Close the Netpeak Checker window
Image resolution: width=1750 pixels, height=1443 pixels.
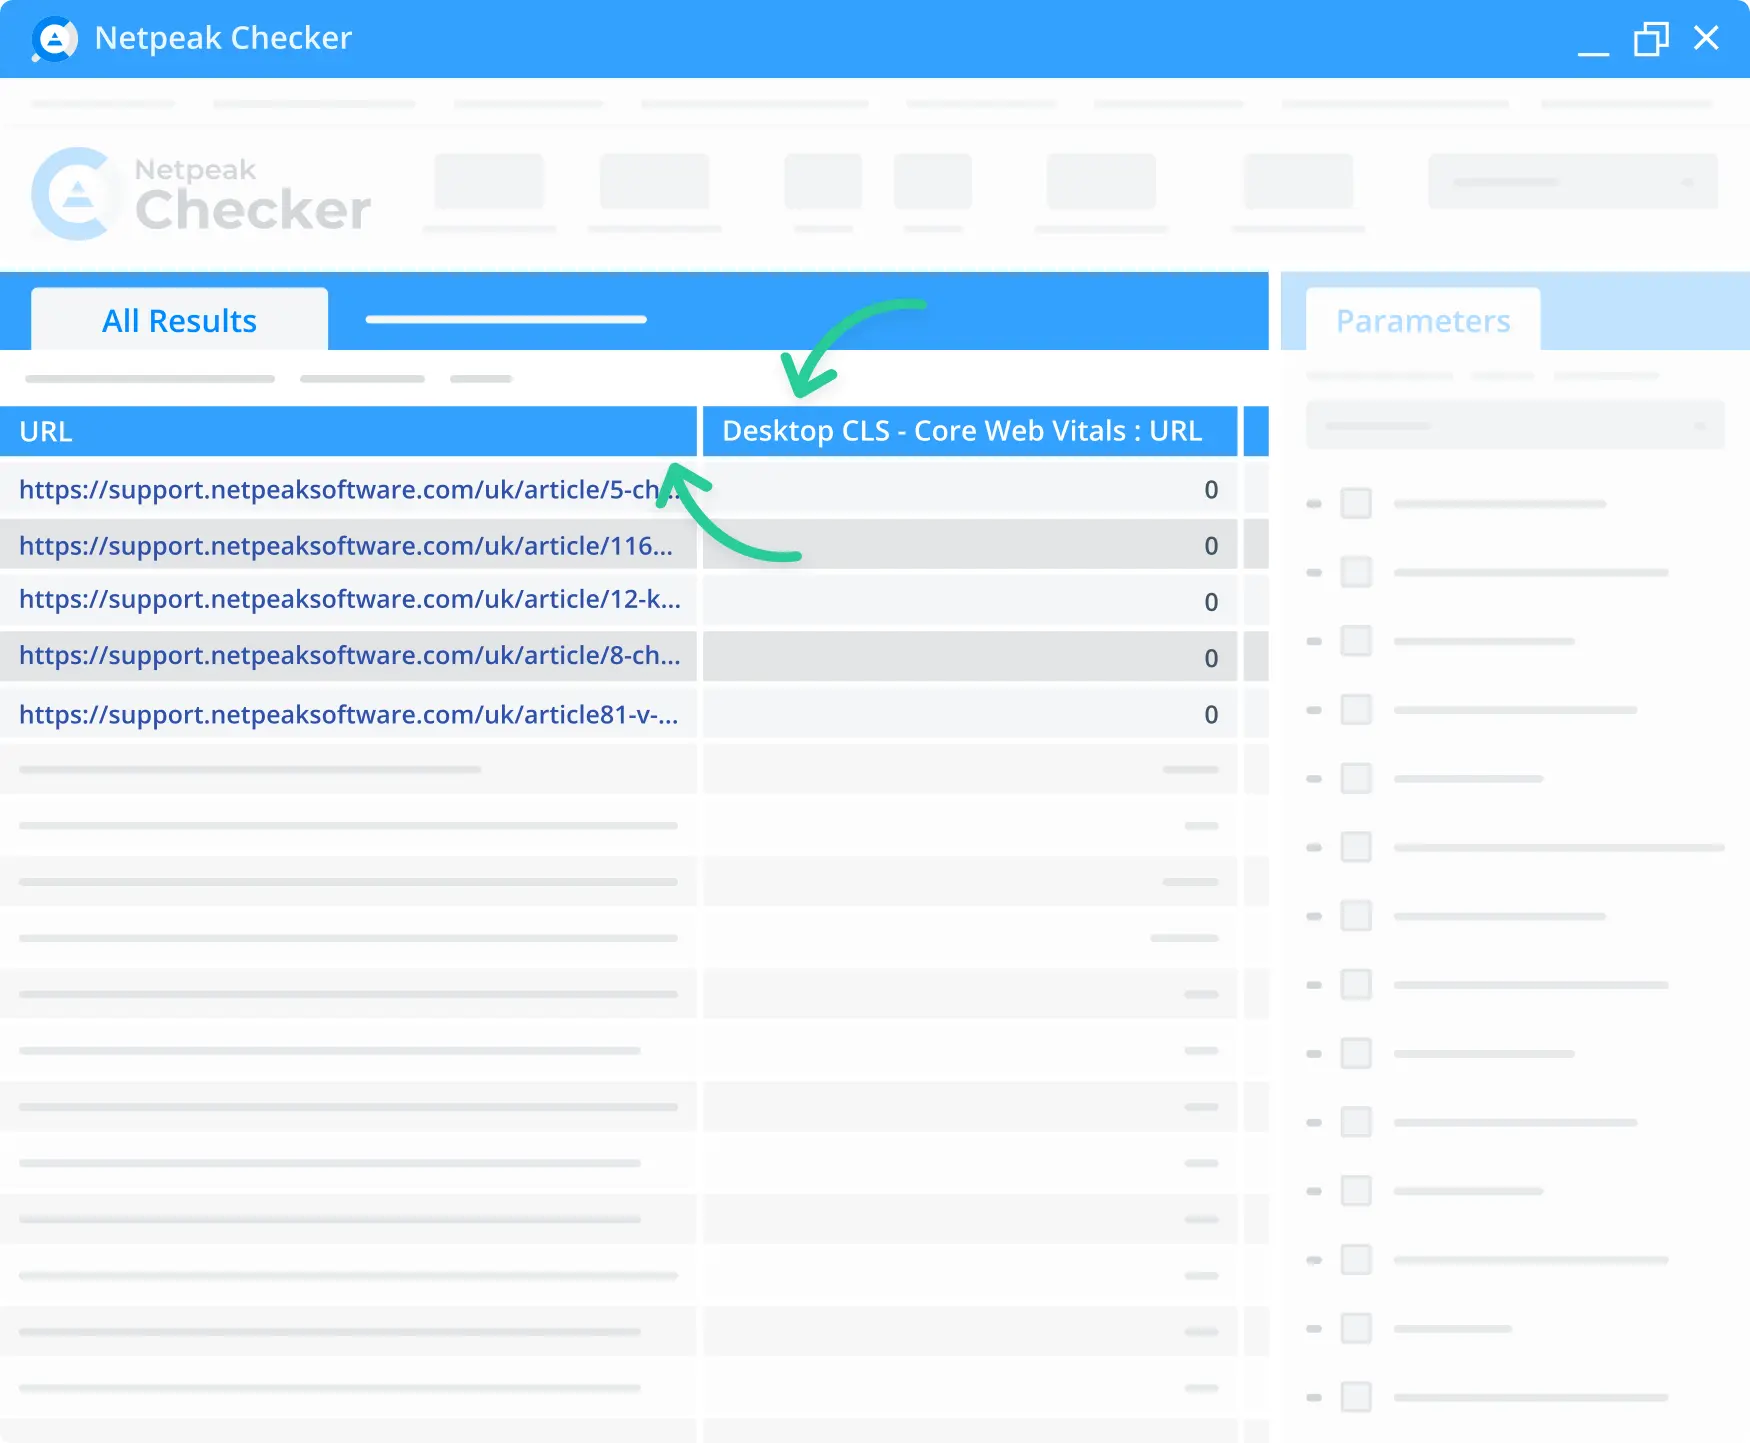[x=1706, y=38]
